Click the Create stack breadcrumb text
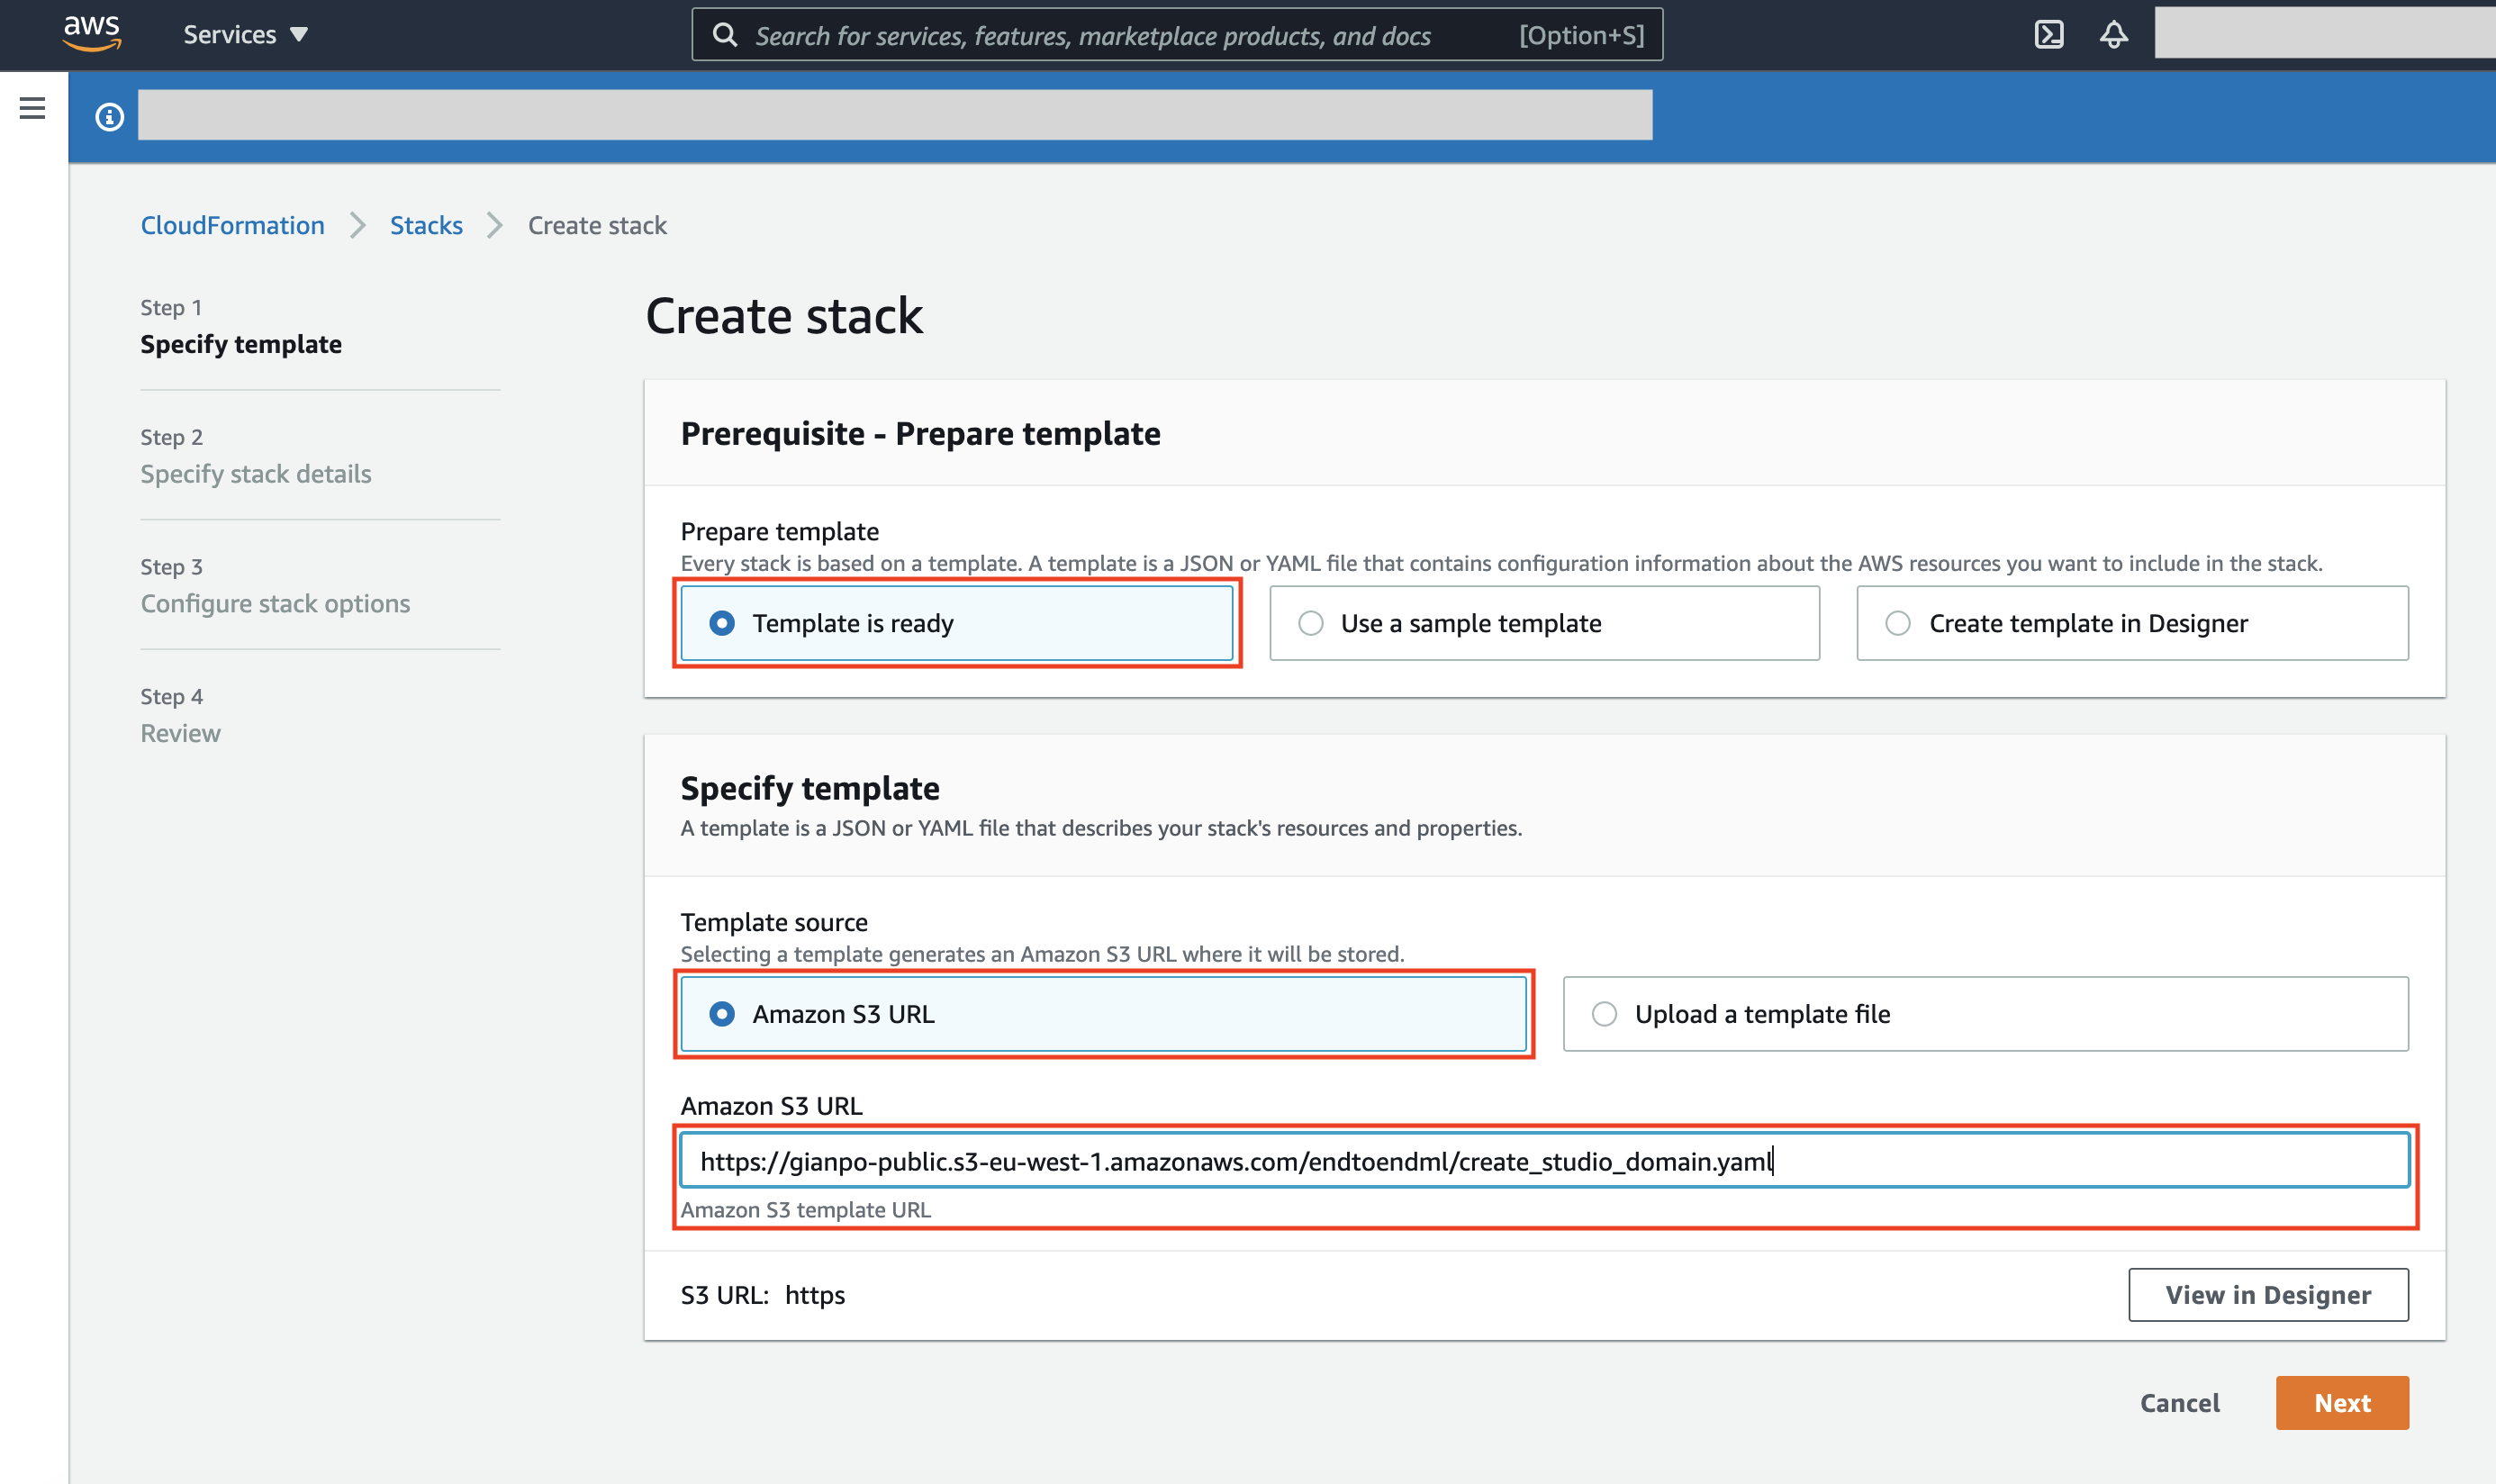Screen dimensions: 2496x1484 (597, 225)
